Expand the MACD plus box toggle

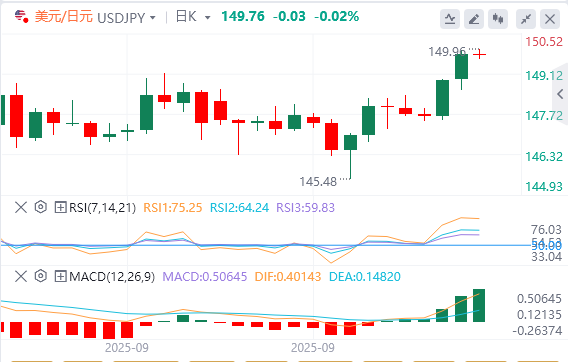click(x=60, y=276)
